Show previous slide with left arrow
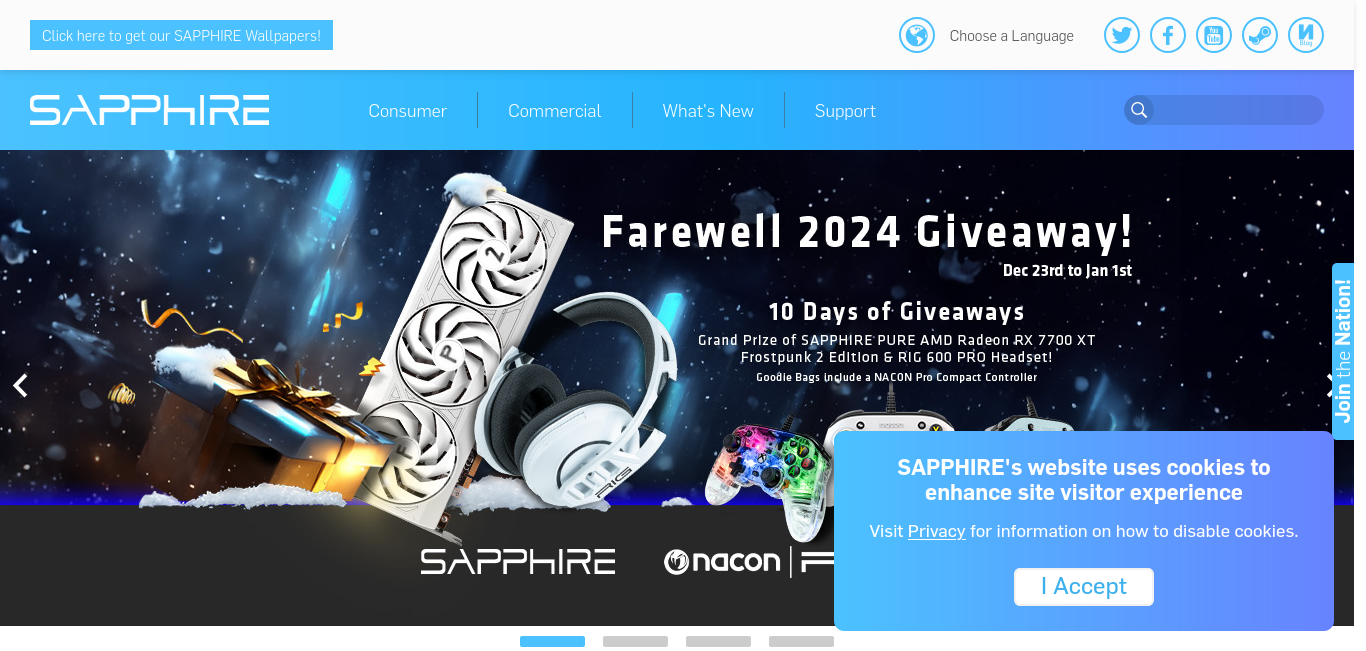The width and height of the screenshot is (1366, 651). tap(20, 385)
